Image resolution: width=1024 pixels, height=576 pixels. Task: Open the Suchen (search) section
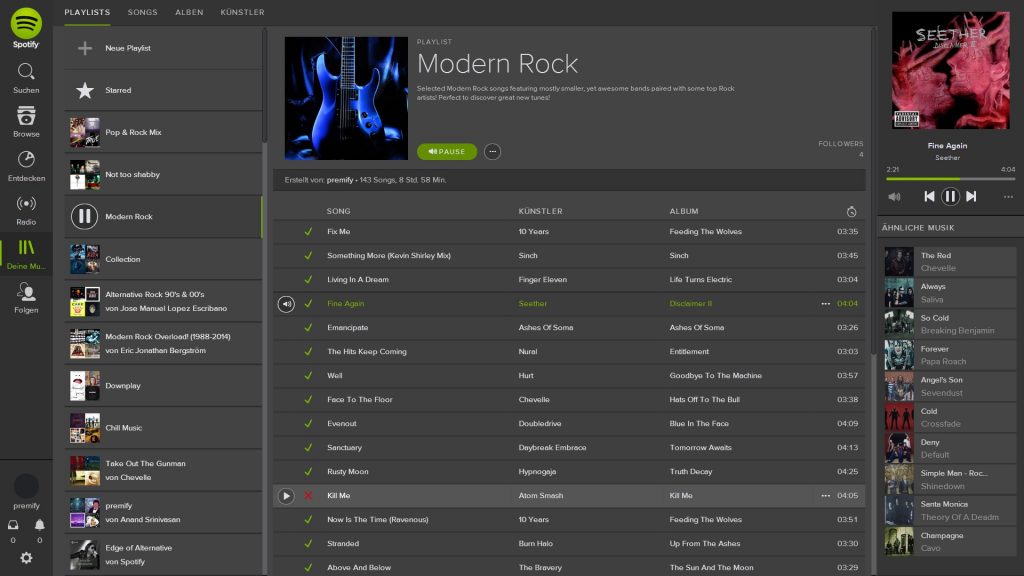pyautogui.click(x=26, y=77)
